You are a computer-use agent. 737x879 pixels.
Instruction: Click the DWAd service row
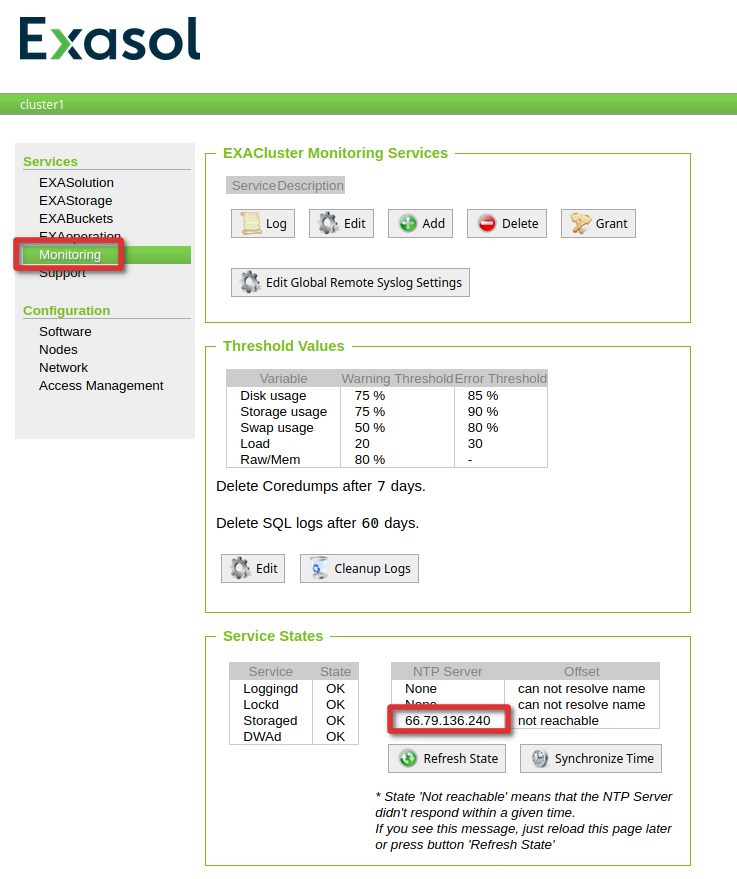(294, 737)
